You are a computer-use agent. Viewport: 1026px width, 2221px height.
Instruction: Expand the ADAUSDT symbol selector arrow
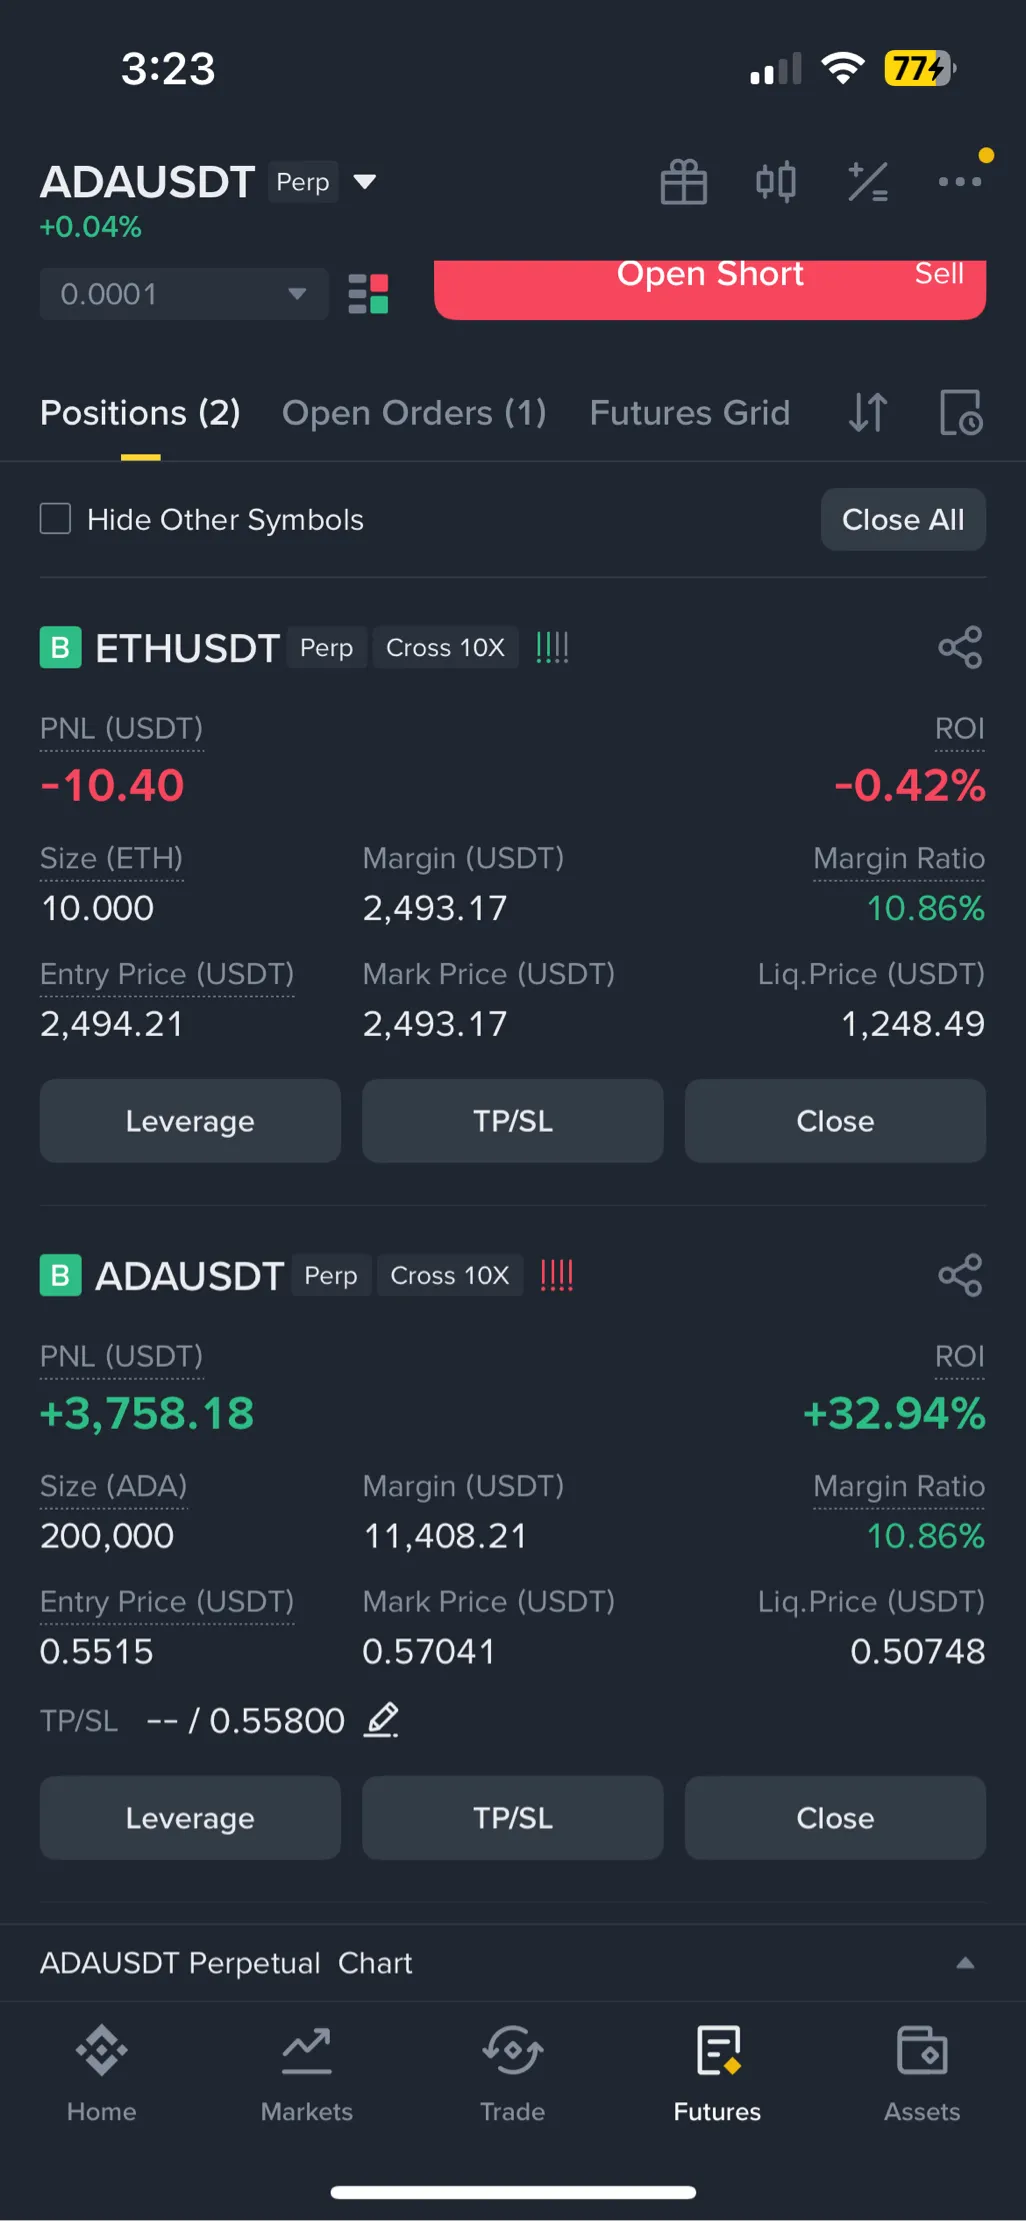(365, 182)
